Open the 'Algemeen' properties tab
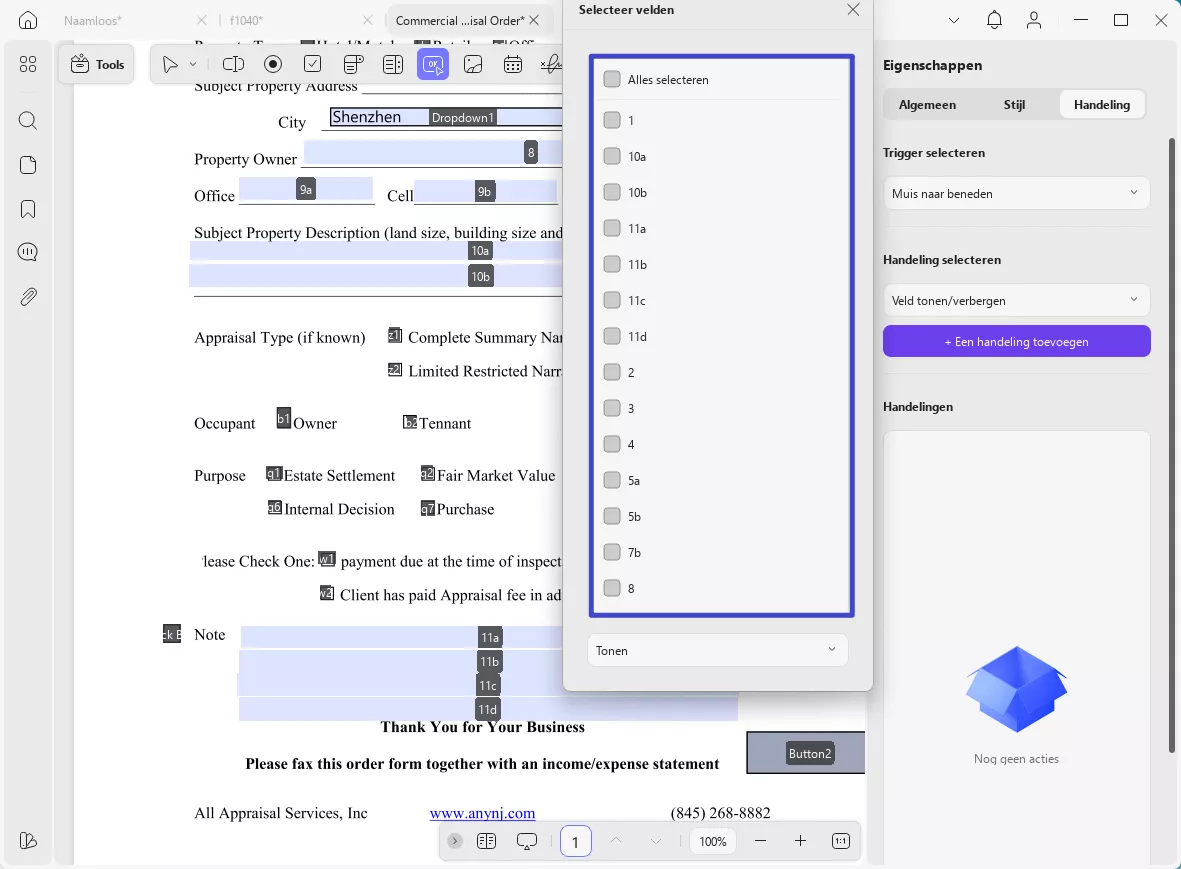1181x869 pixels. pyautogui.click(x=927, y=105)
